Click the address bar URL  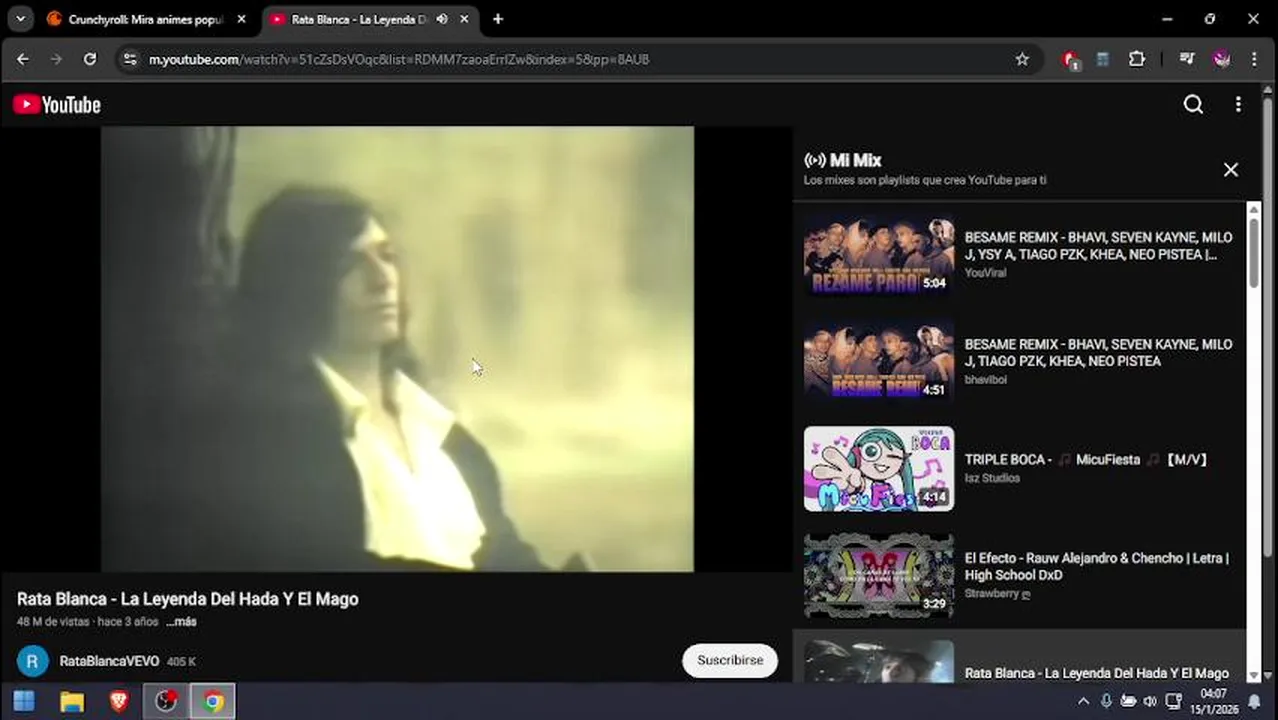click(x=399, y=59)
